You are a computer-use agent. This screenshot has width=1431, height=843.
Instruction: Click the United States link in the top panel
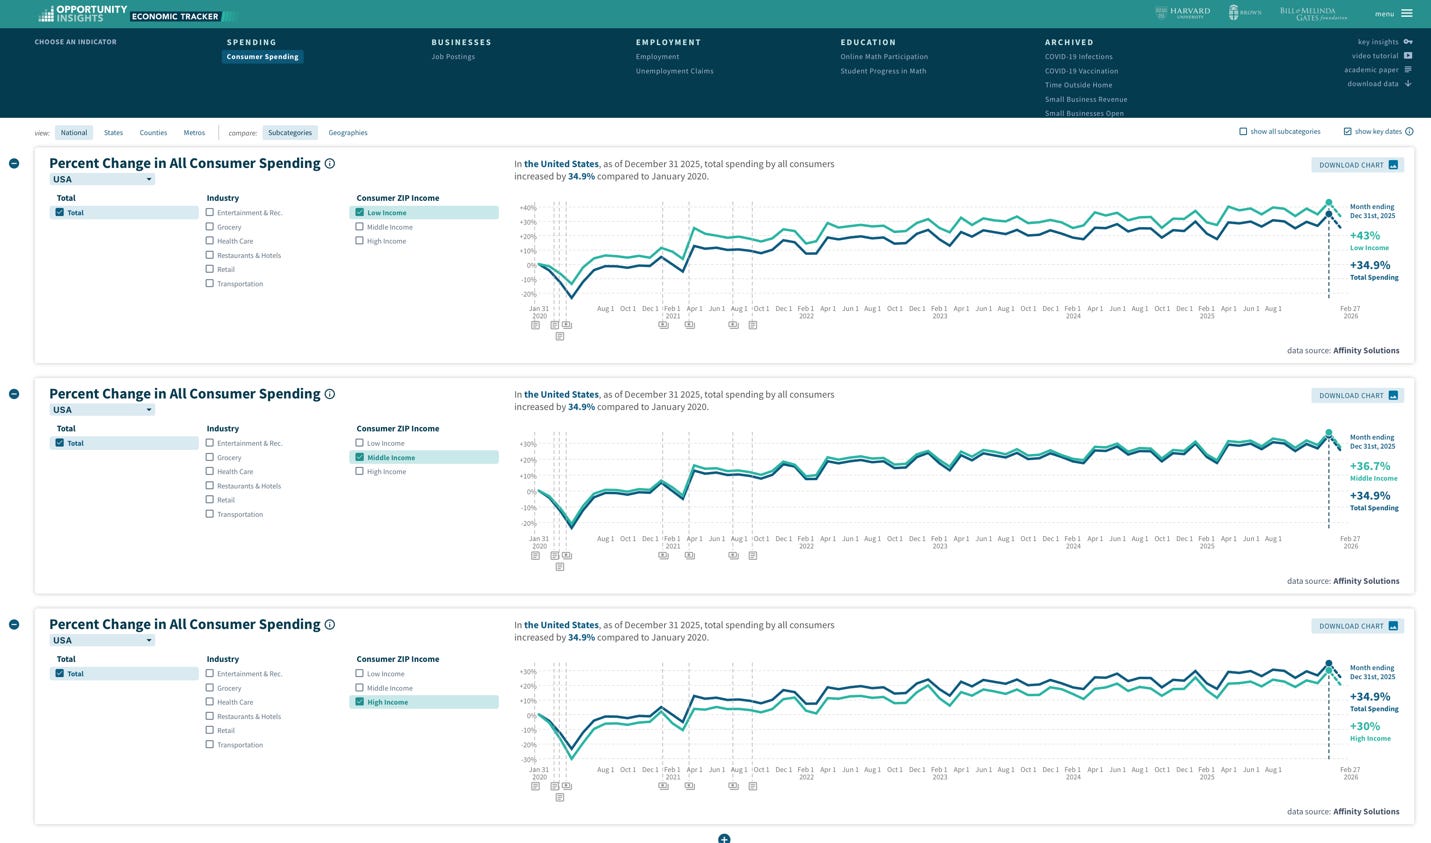tap(561, 164)
